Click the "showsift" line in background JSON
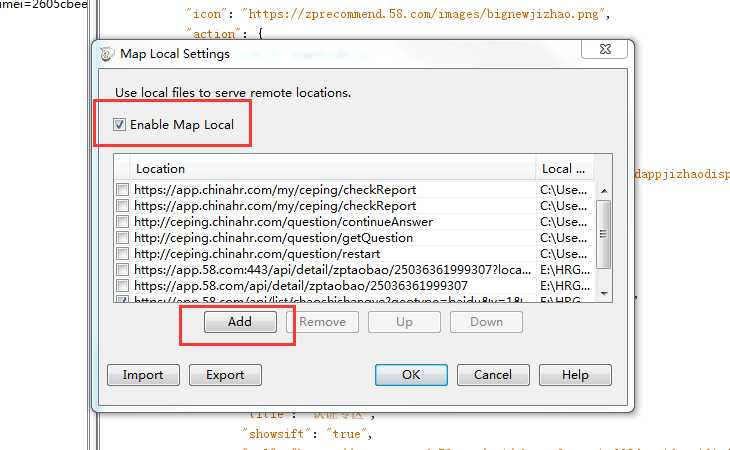Image resolution: width=730 pixels, height=450 pixels. tap(307, 434)
